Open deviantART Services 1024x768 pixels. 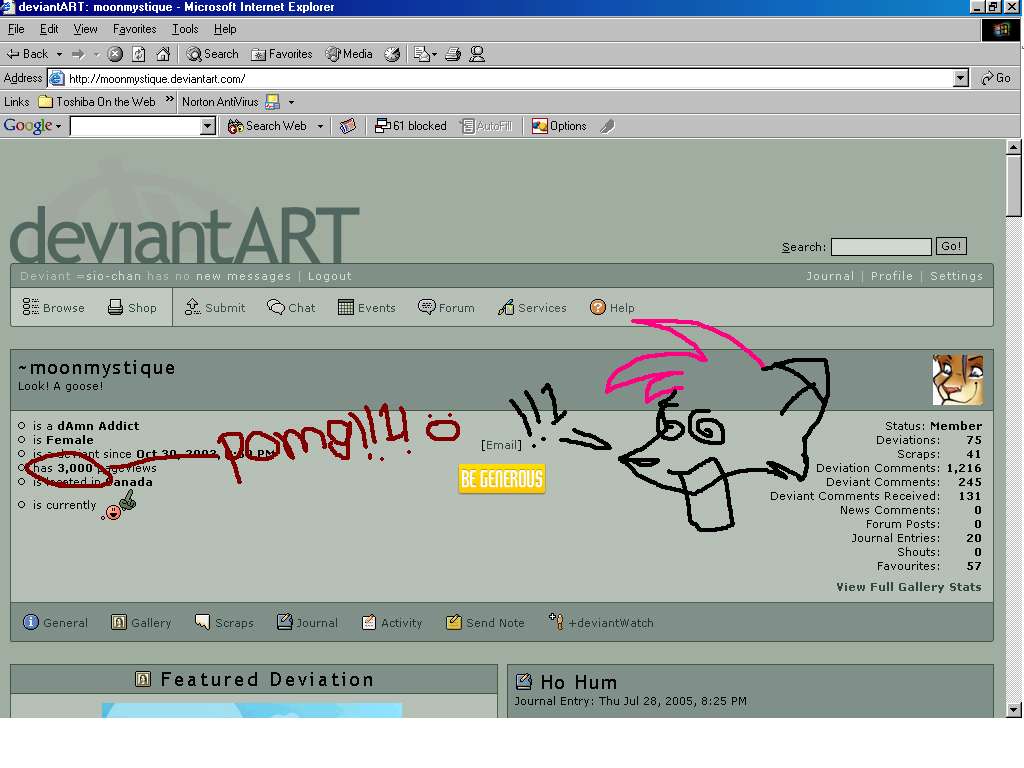coord(532,308)
